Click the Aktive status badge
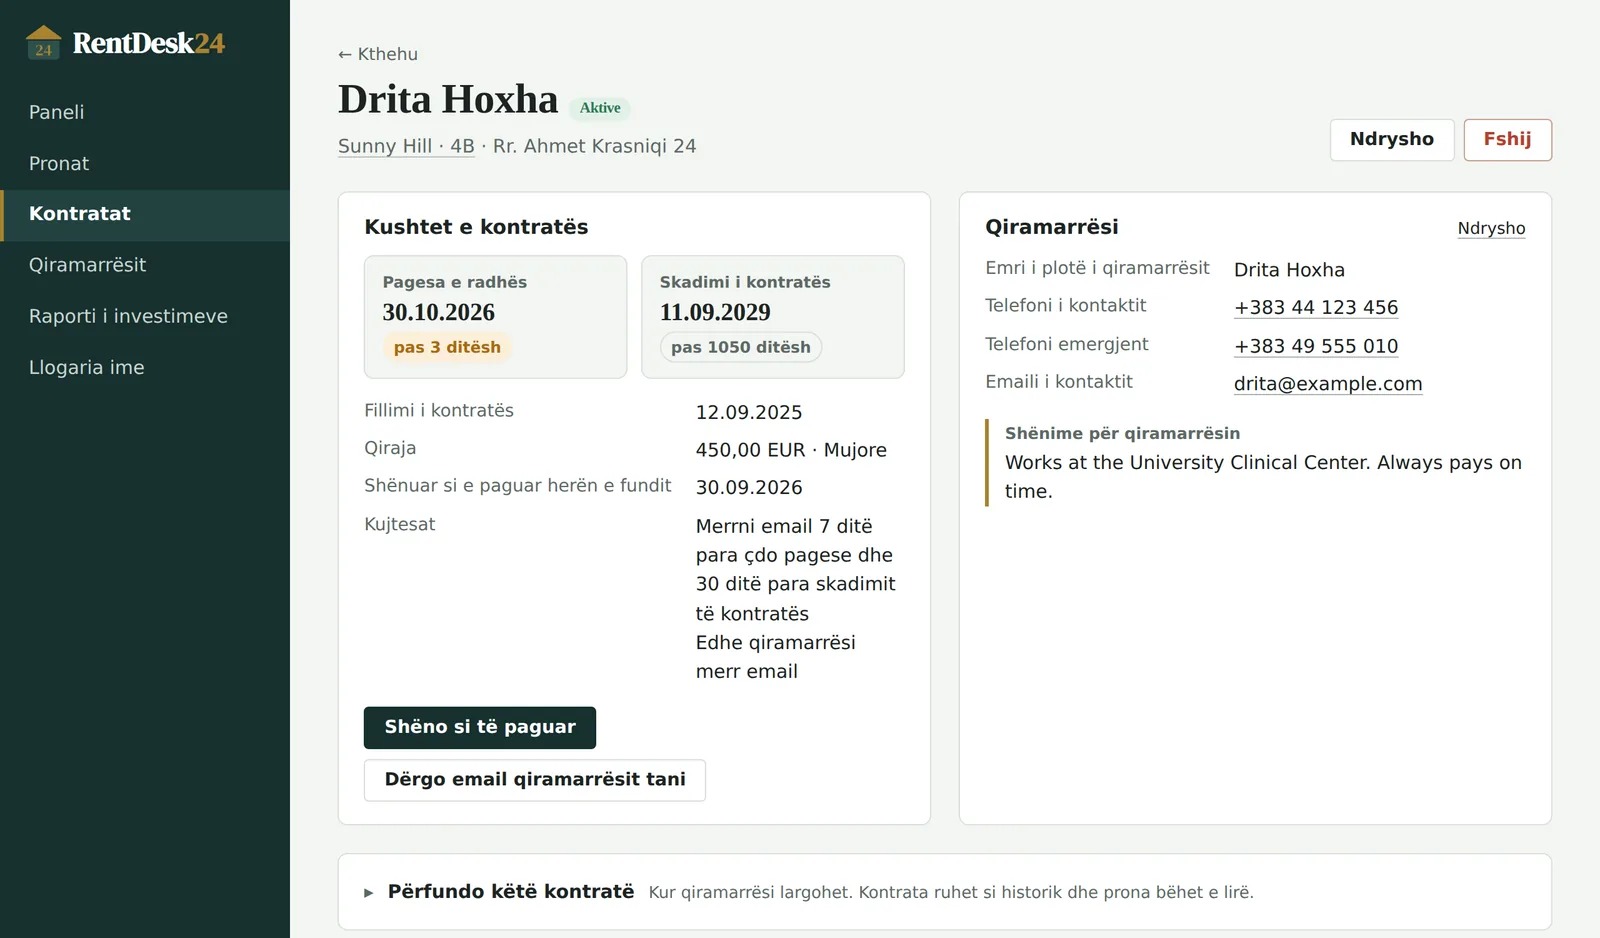The height and width of the screenshot is (938, 1600). click(600, 108)
